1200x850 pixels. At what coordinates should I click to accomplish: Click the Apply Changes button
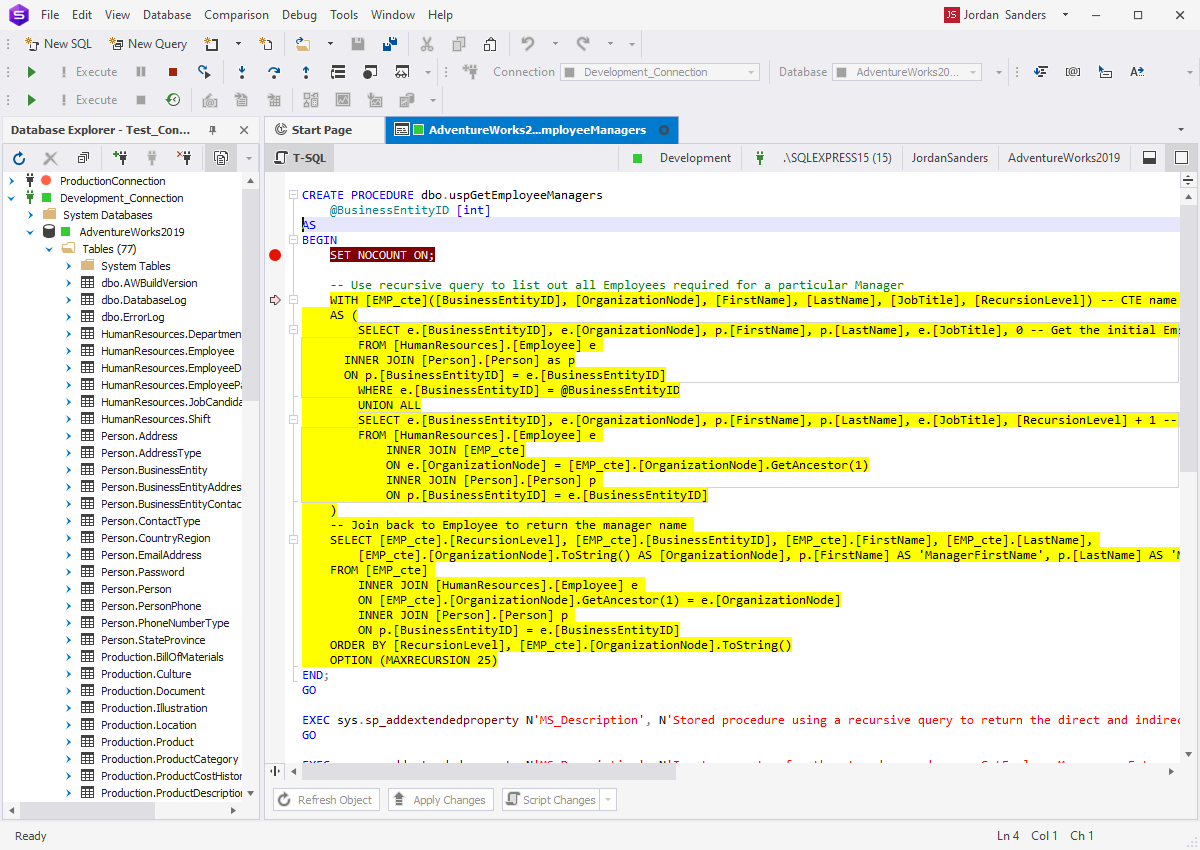tap(441, 799)
